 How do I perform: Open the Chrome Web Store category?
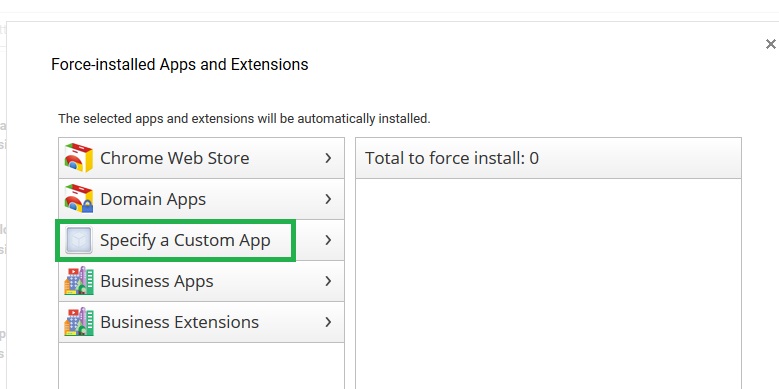[201, 158]
